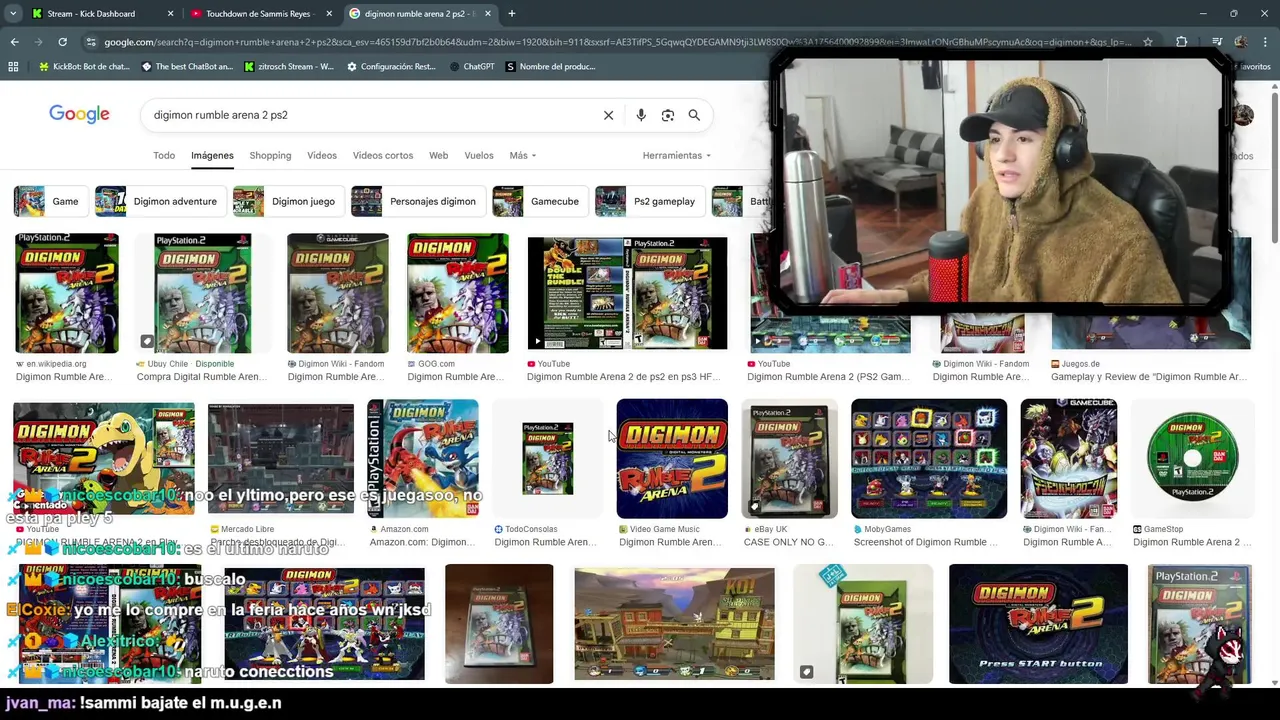Reload the page with the refresh icon
Image resolution: width=1280 pixels, height=720 pixels.
point(62,42)
